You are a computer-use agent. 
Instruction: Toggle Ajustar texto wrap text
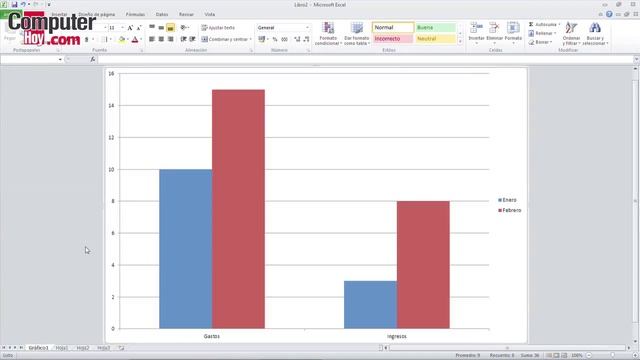(218, 27)
